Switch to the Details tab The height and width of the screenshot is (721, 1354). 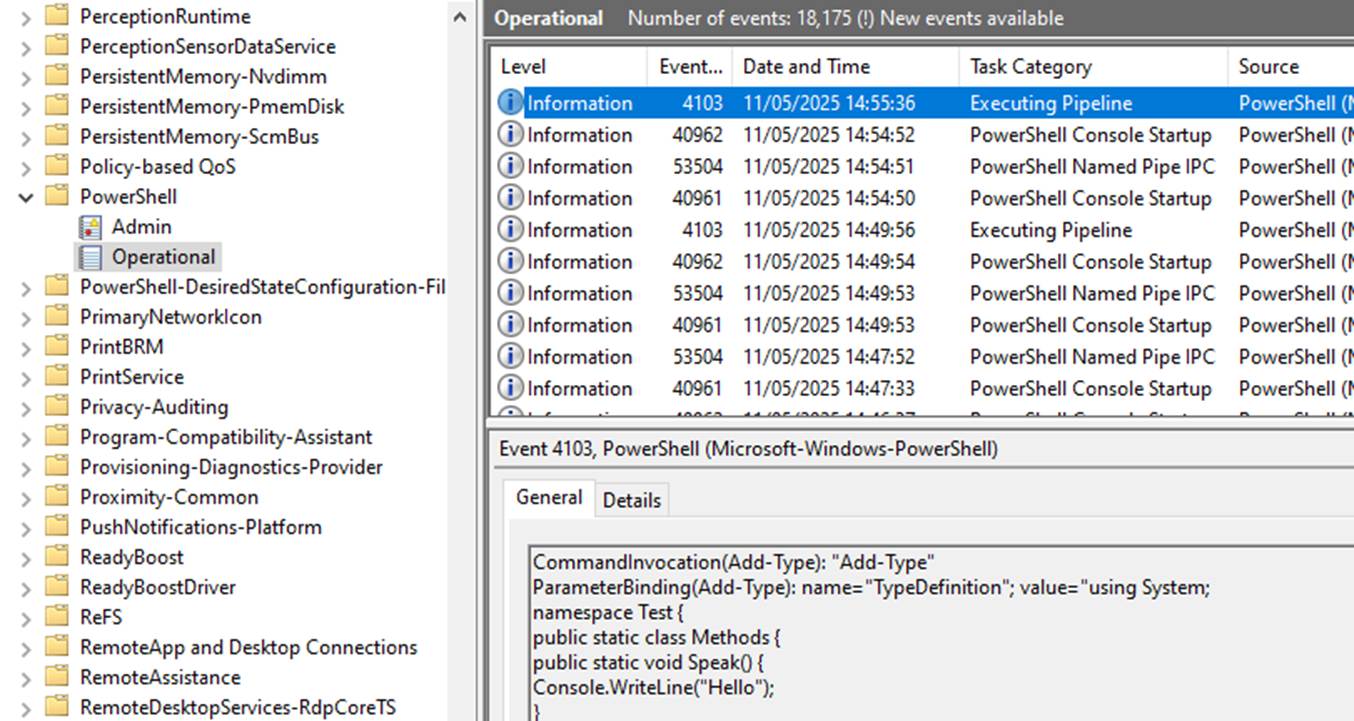(x=631, y=500)
